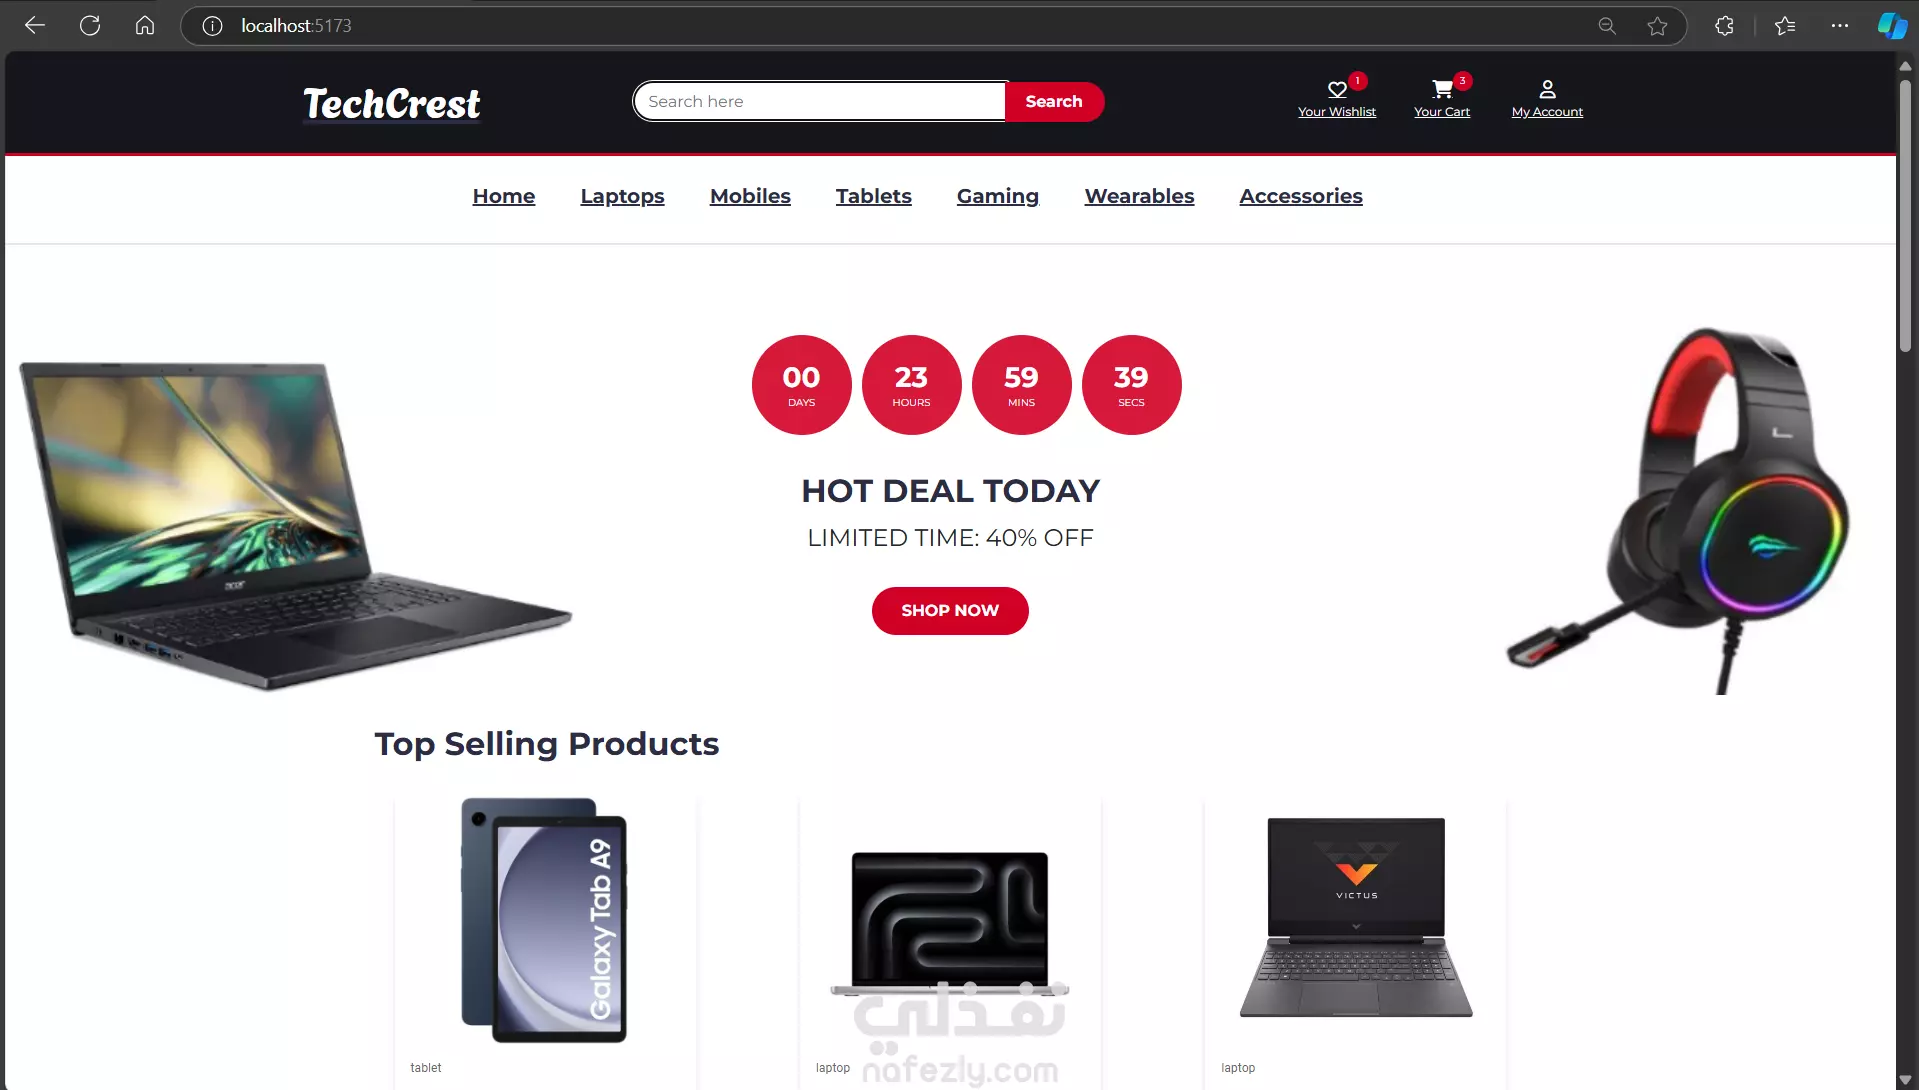This screenshot has width=1919, height=1090.
Task: Open the Copilot sidebar icon
Action: (x=1892, y=26)
